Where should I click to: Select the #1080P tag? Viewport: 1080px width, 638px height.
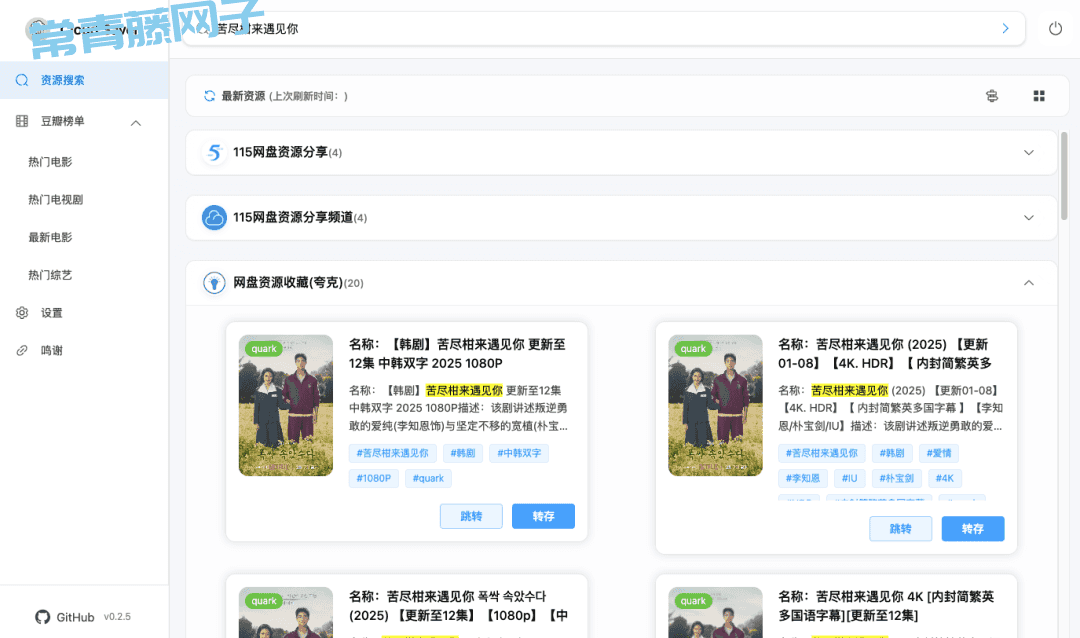point(374,478)
